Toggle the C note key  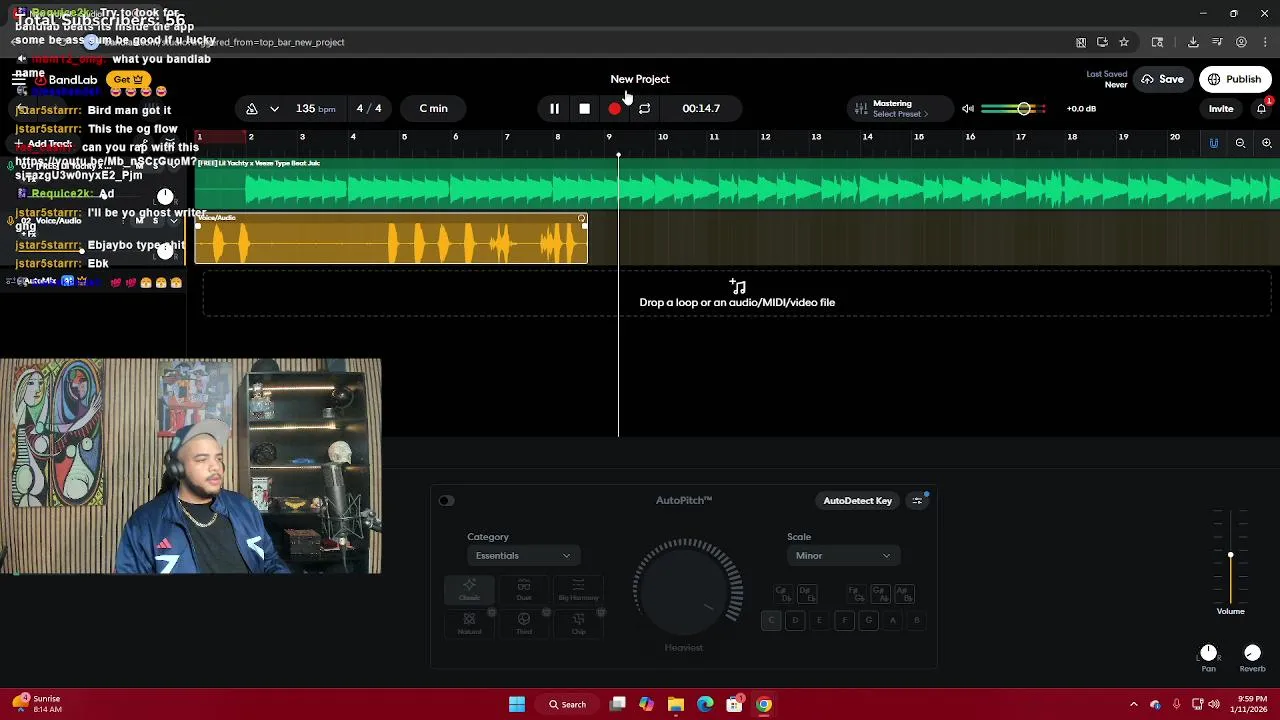pyautogui.click(x=771, y=621)
